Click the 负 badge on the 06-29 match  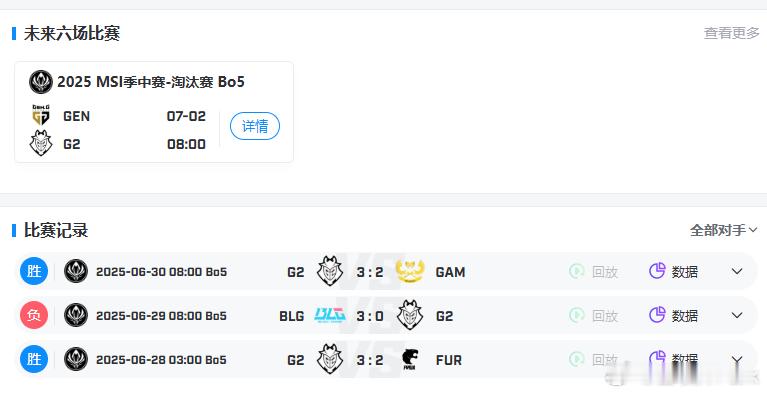coord(34,315)
